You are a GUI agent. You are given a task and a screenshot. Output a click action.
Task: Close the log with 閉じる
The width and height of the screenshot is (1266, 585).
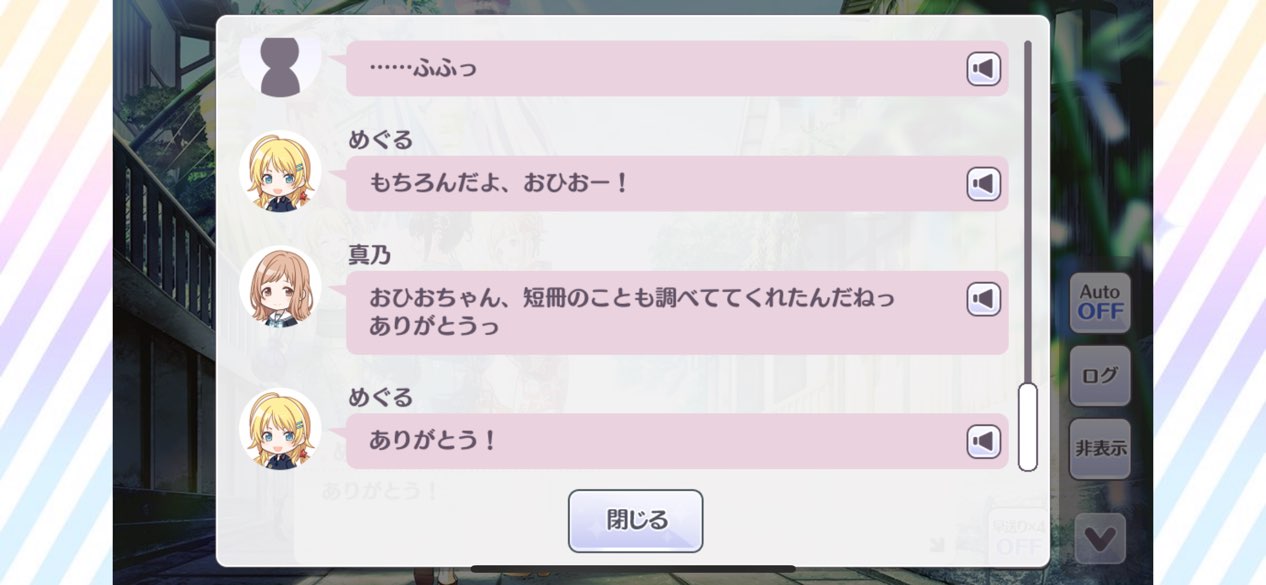[636, 521]
